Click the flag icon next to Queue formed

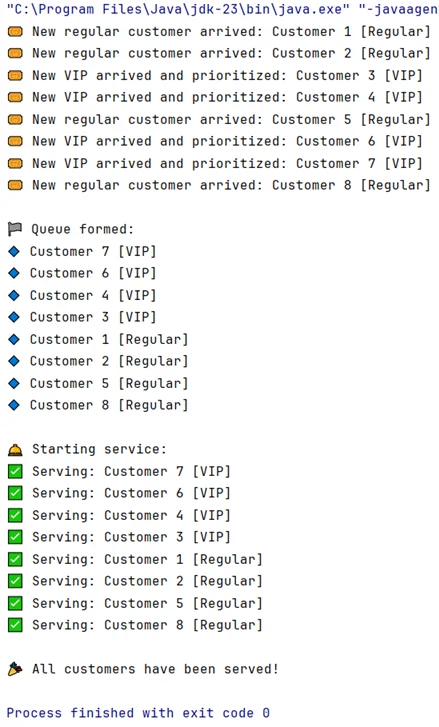coord(15,229)
